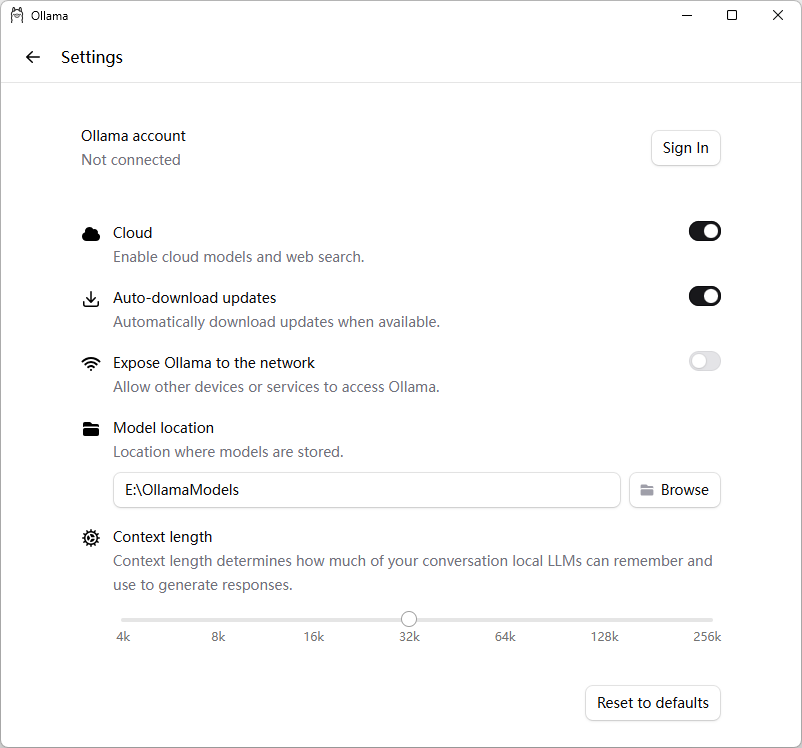The width and height of the screenshot is (802, 748).
Task: Click the Cloud label text
Action: pos(132,233)
